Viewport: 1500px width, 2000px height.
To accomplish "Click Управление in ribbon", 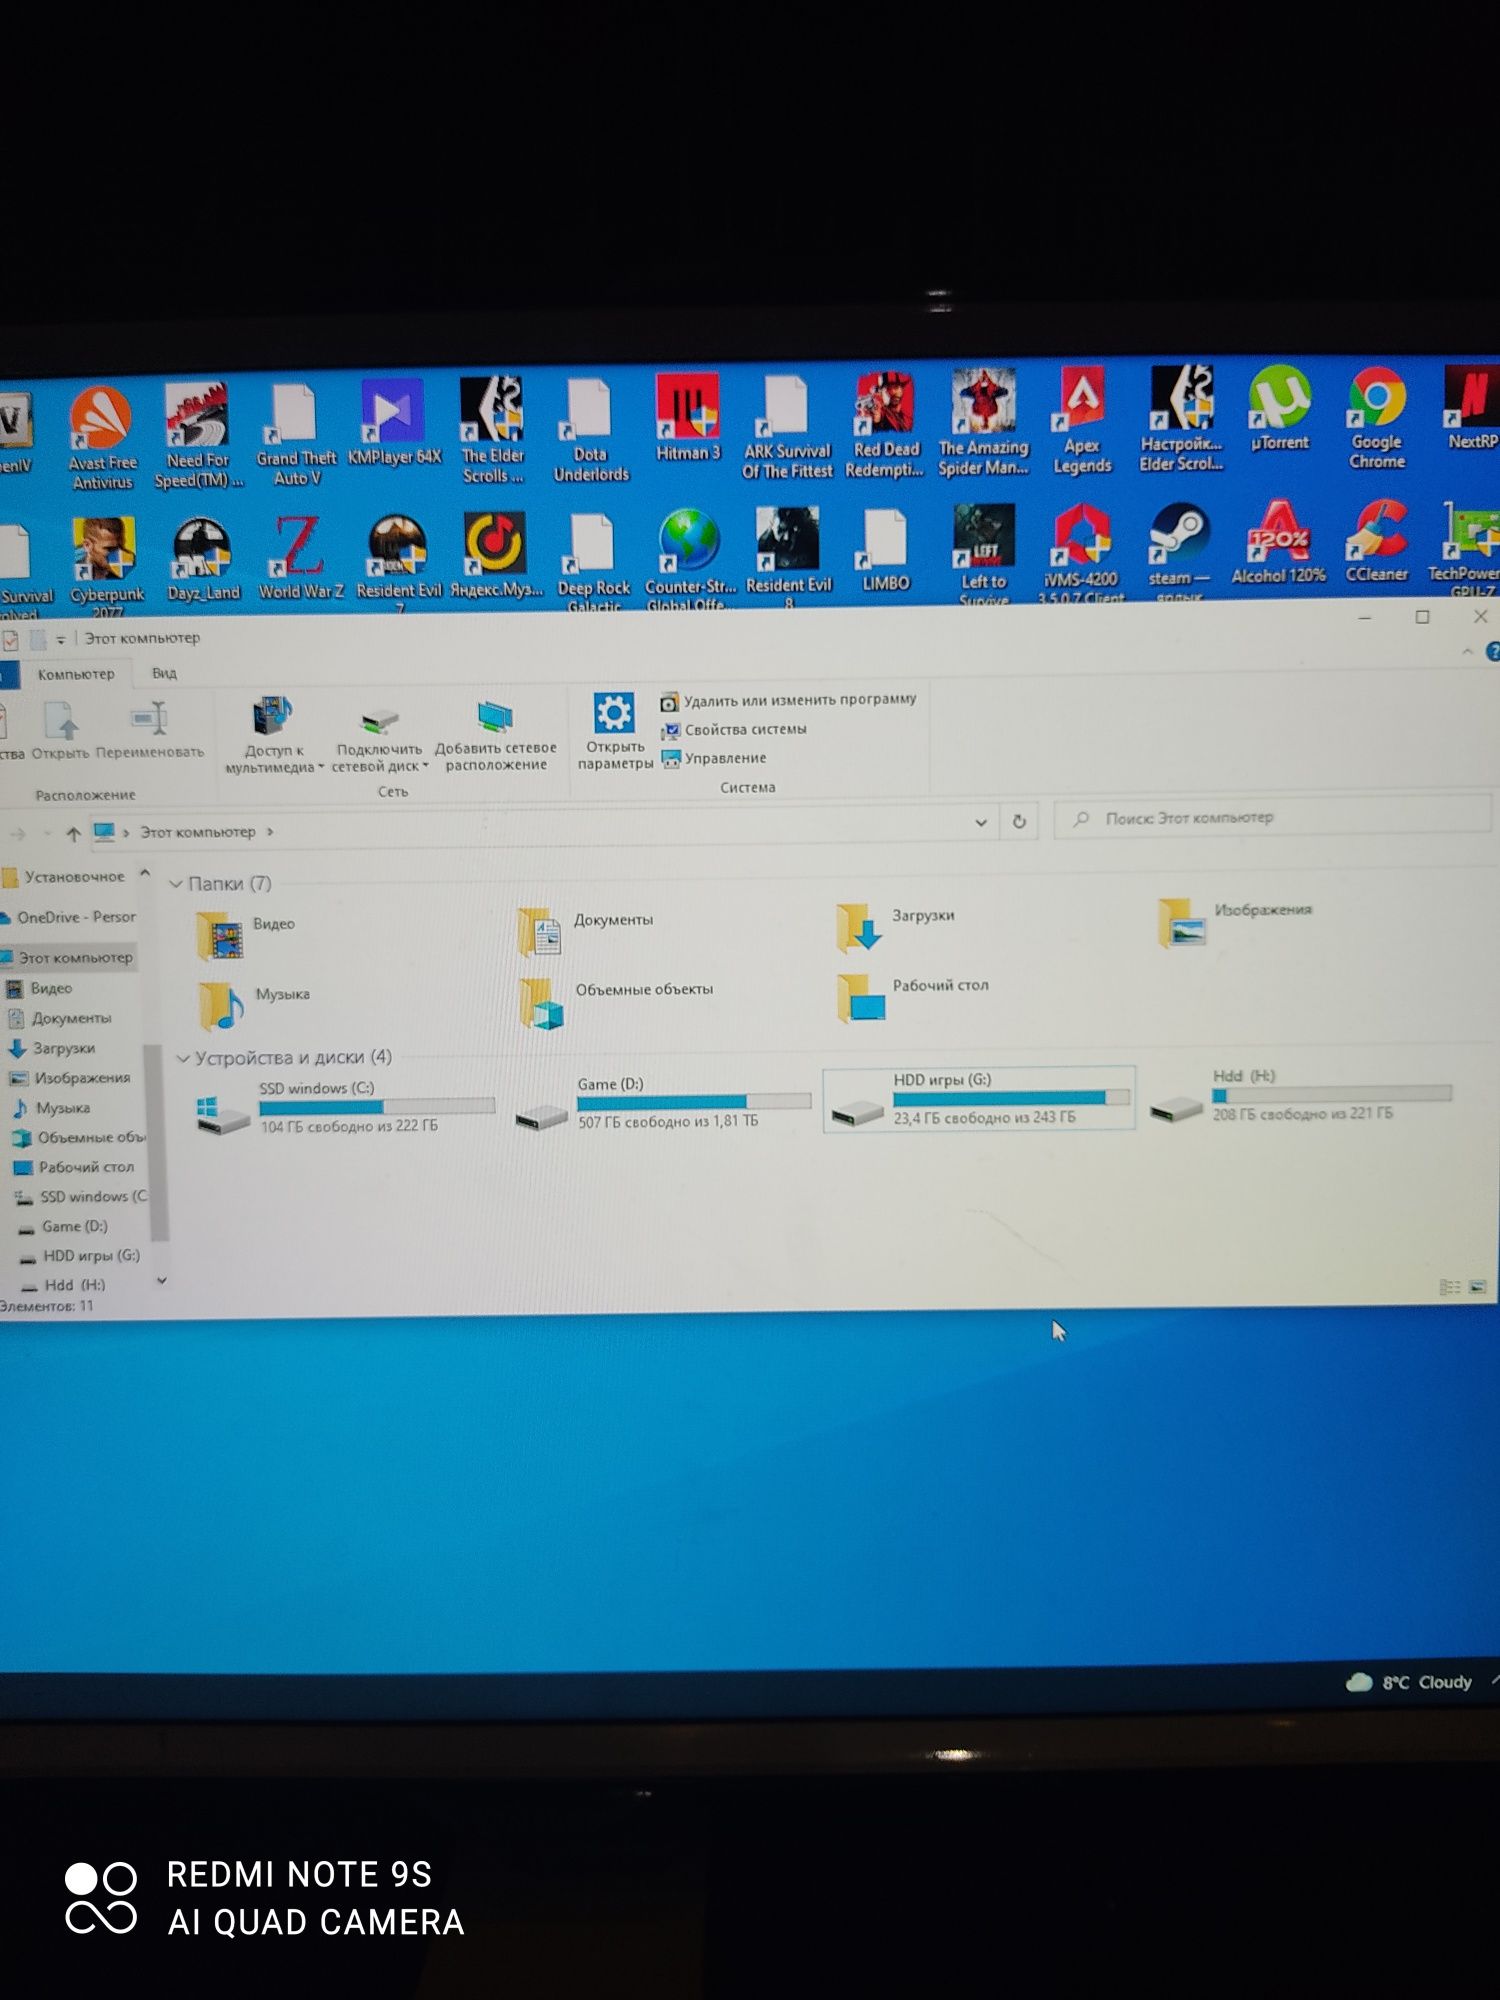I will click(713, 758).
